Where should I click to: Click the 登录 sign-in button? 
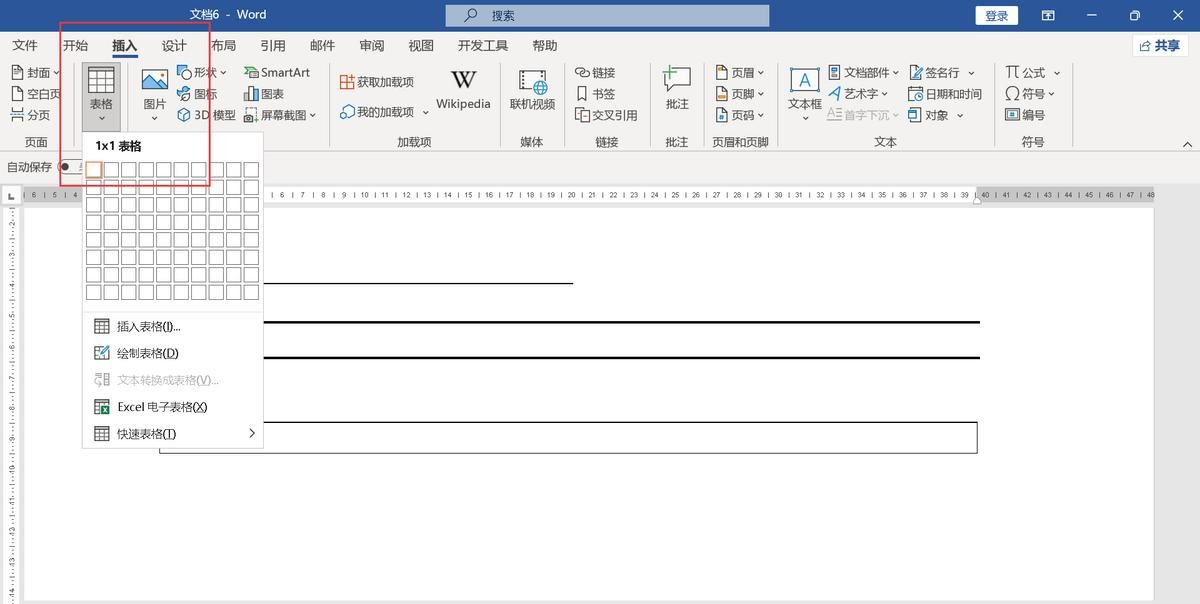(996, 16)
